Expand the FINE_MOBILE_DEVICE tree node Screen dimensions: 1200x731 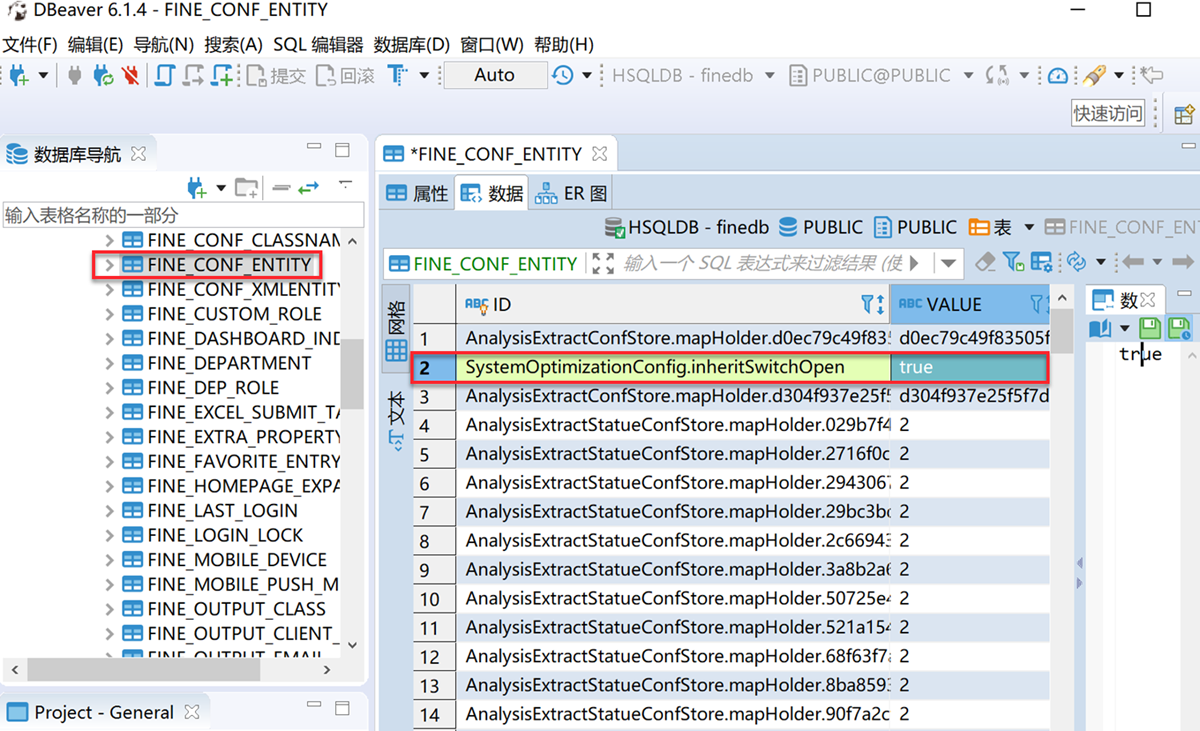click(110, 559)
